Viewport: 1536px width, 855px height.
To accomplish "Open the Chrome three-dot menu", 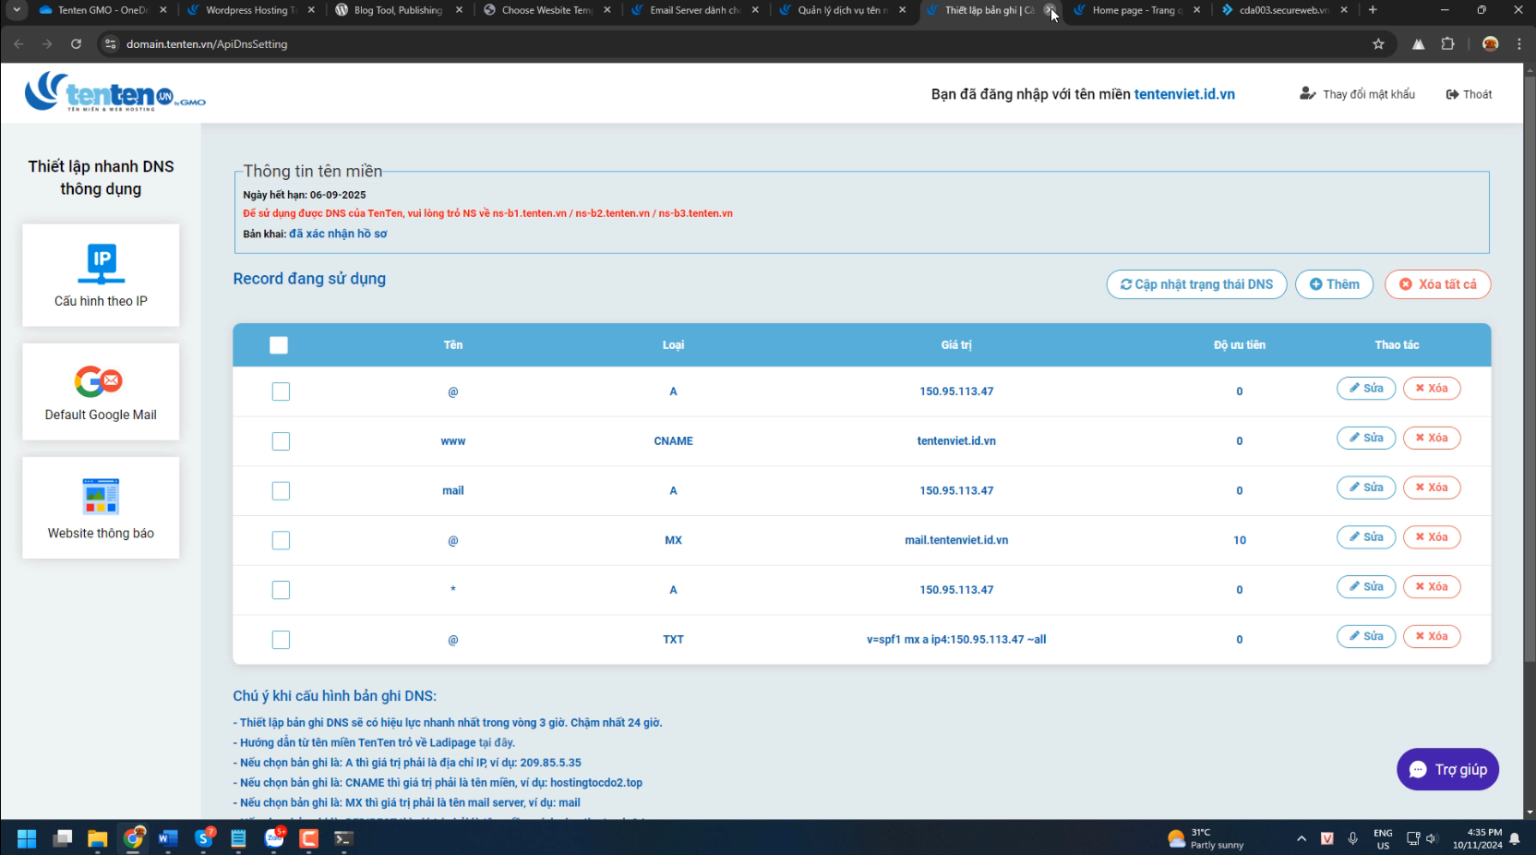I will (x=1519, y=44).
